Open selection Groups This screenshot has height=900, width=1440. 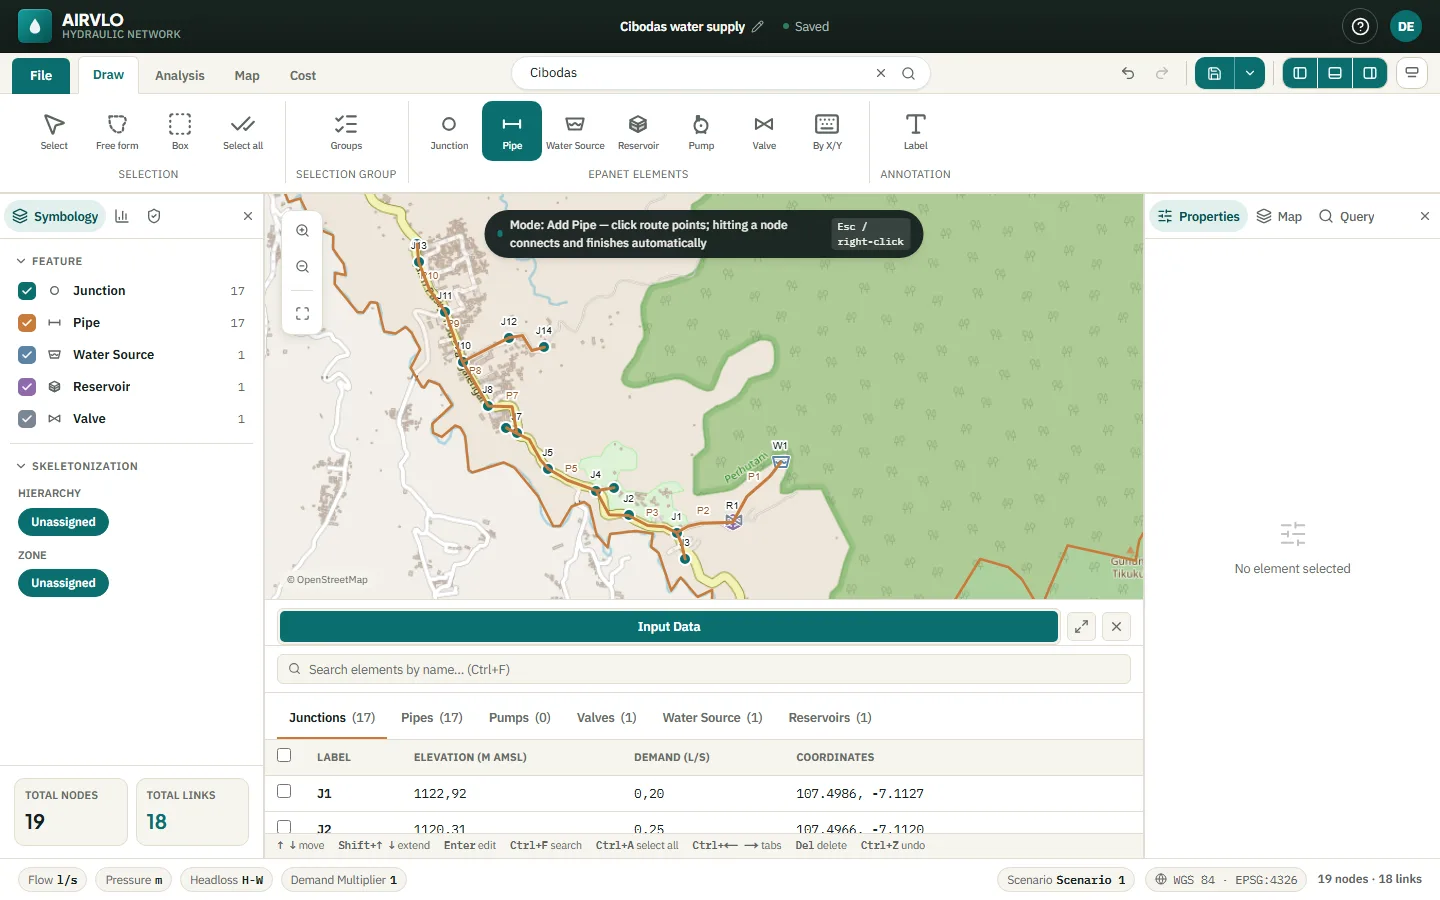point(346,131)
